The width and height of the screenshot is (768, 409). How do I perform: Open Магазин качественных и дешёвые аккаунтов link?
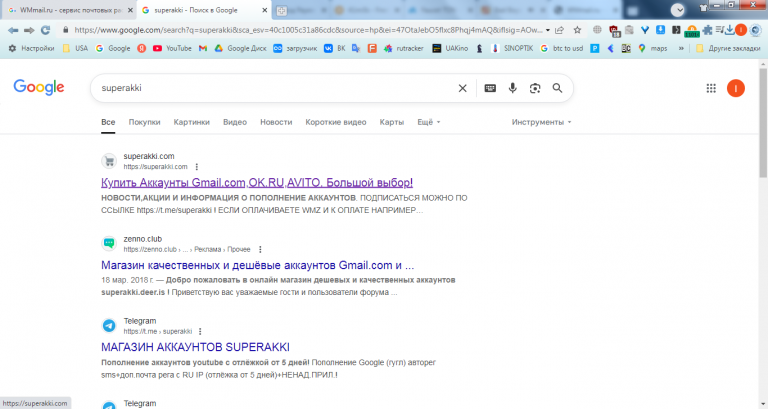click(258, 265)
